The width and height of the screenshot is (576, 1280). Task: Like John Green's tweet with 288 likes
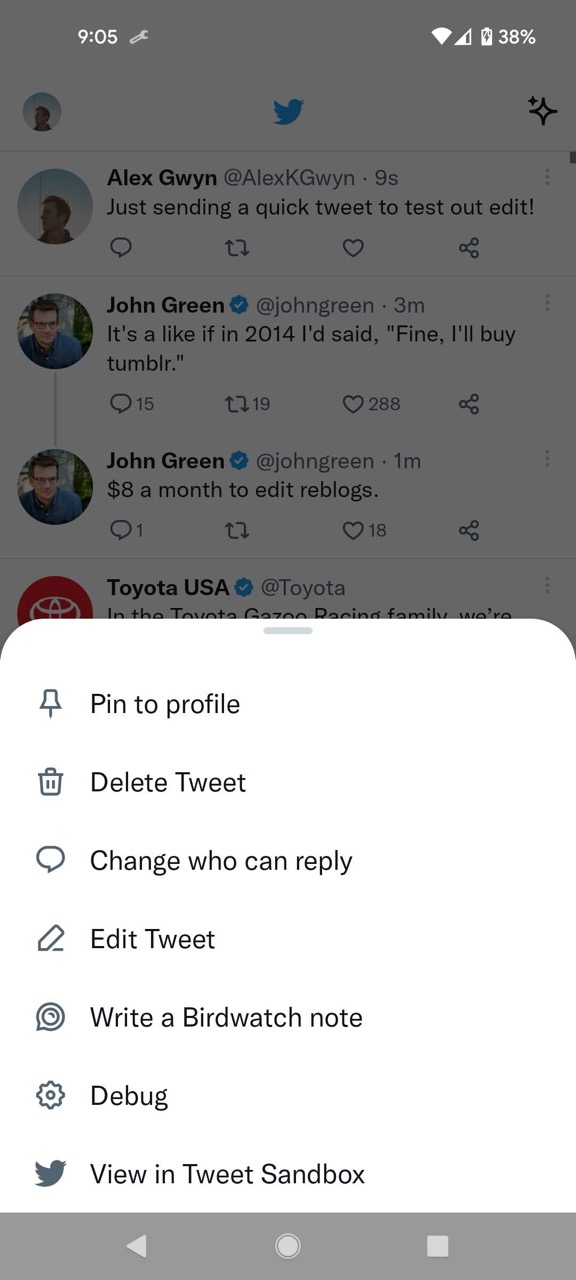353,404
